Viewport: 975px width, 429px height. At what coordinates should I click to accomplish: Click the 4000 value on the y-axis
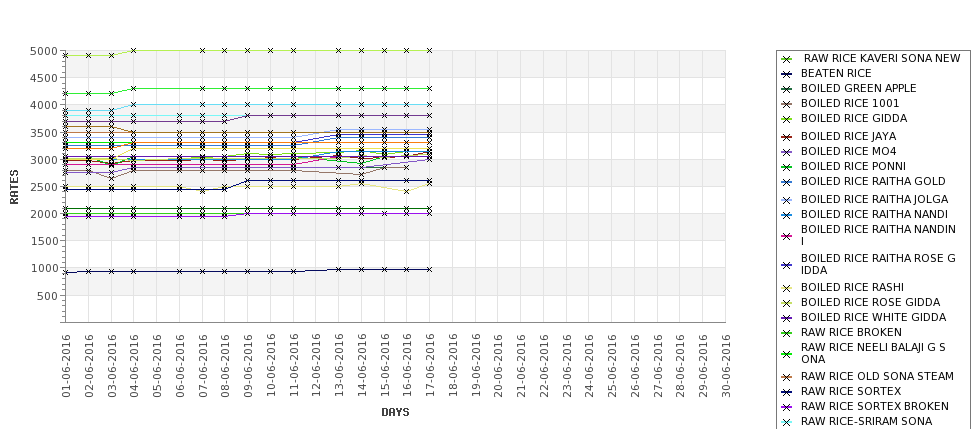point(44,105)
